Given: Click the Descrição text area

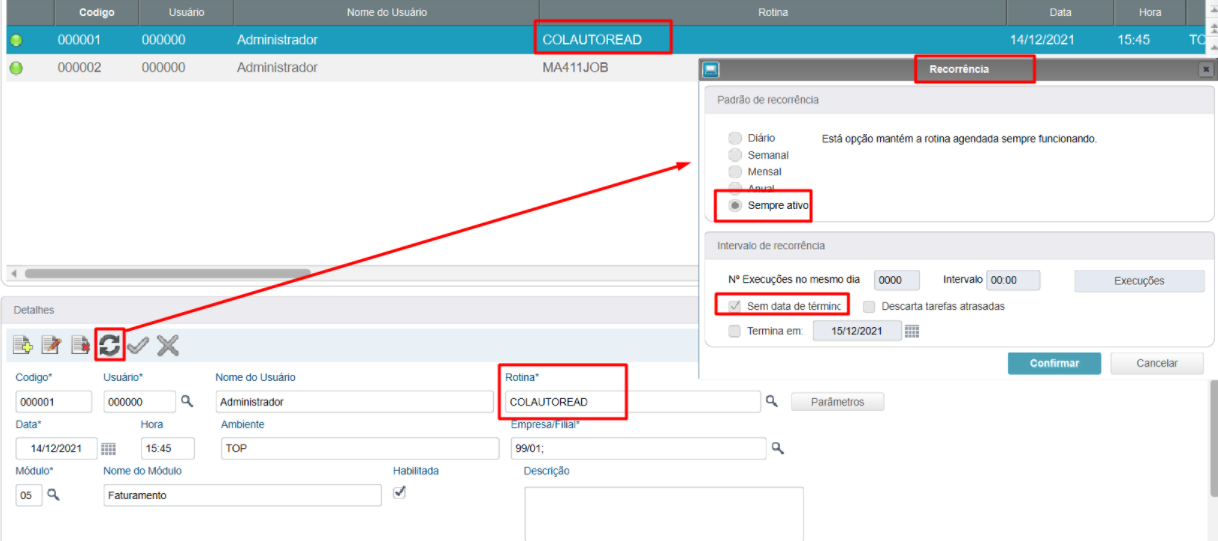Looking at the screenshot, I should (664, 514).
